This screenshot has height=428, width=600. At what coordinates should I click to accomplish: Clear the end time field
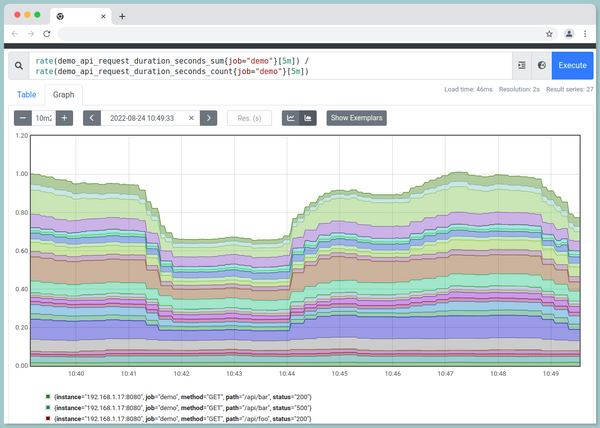(x=191, y=118)
